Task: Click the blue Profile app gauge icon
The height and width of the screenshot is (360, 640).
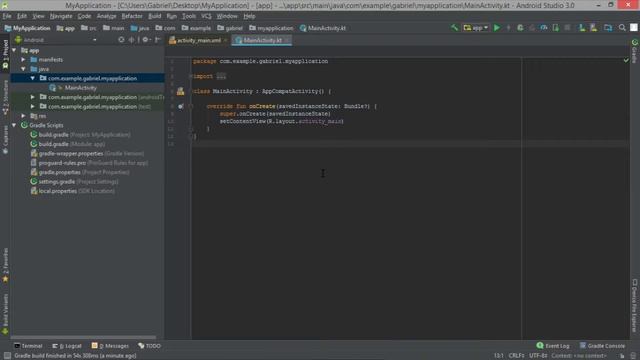Action: [x=544, y=28]
